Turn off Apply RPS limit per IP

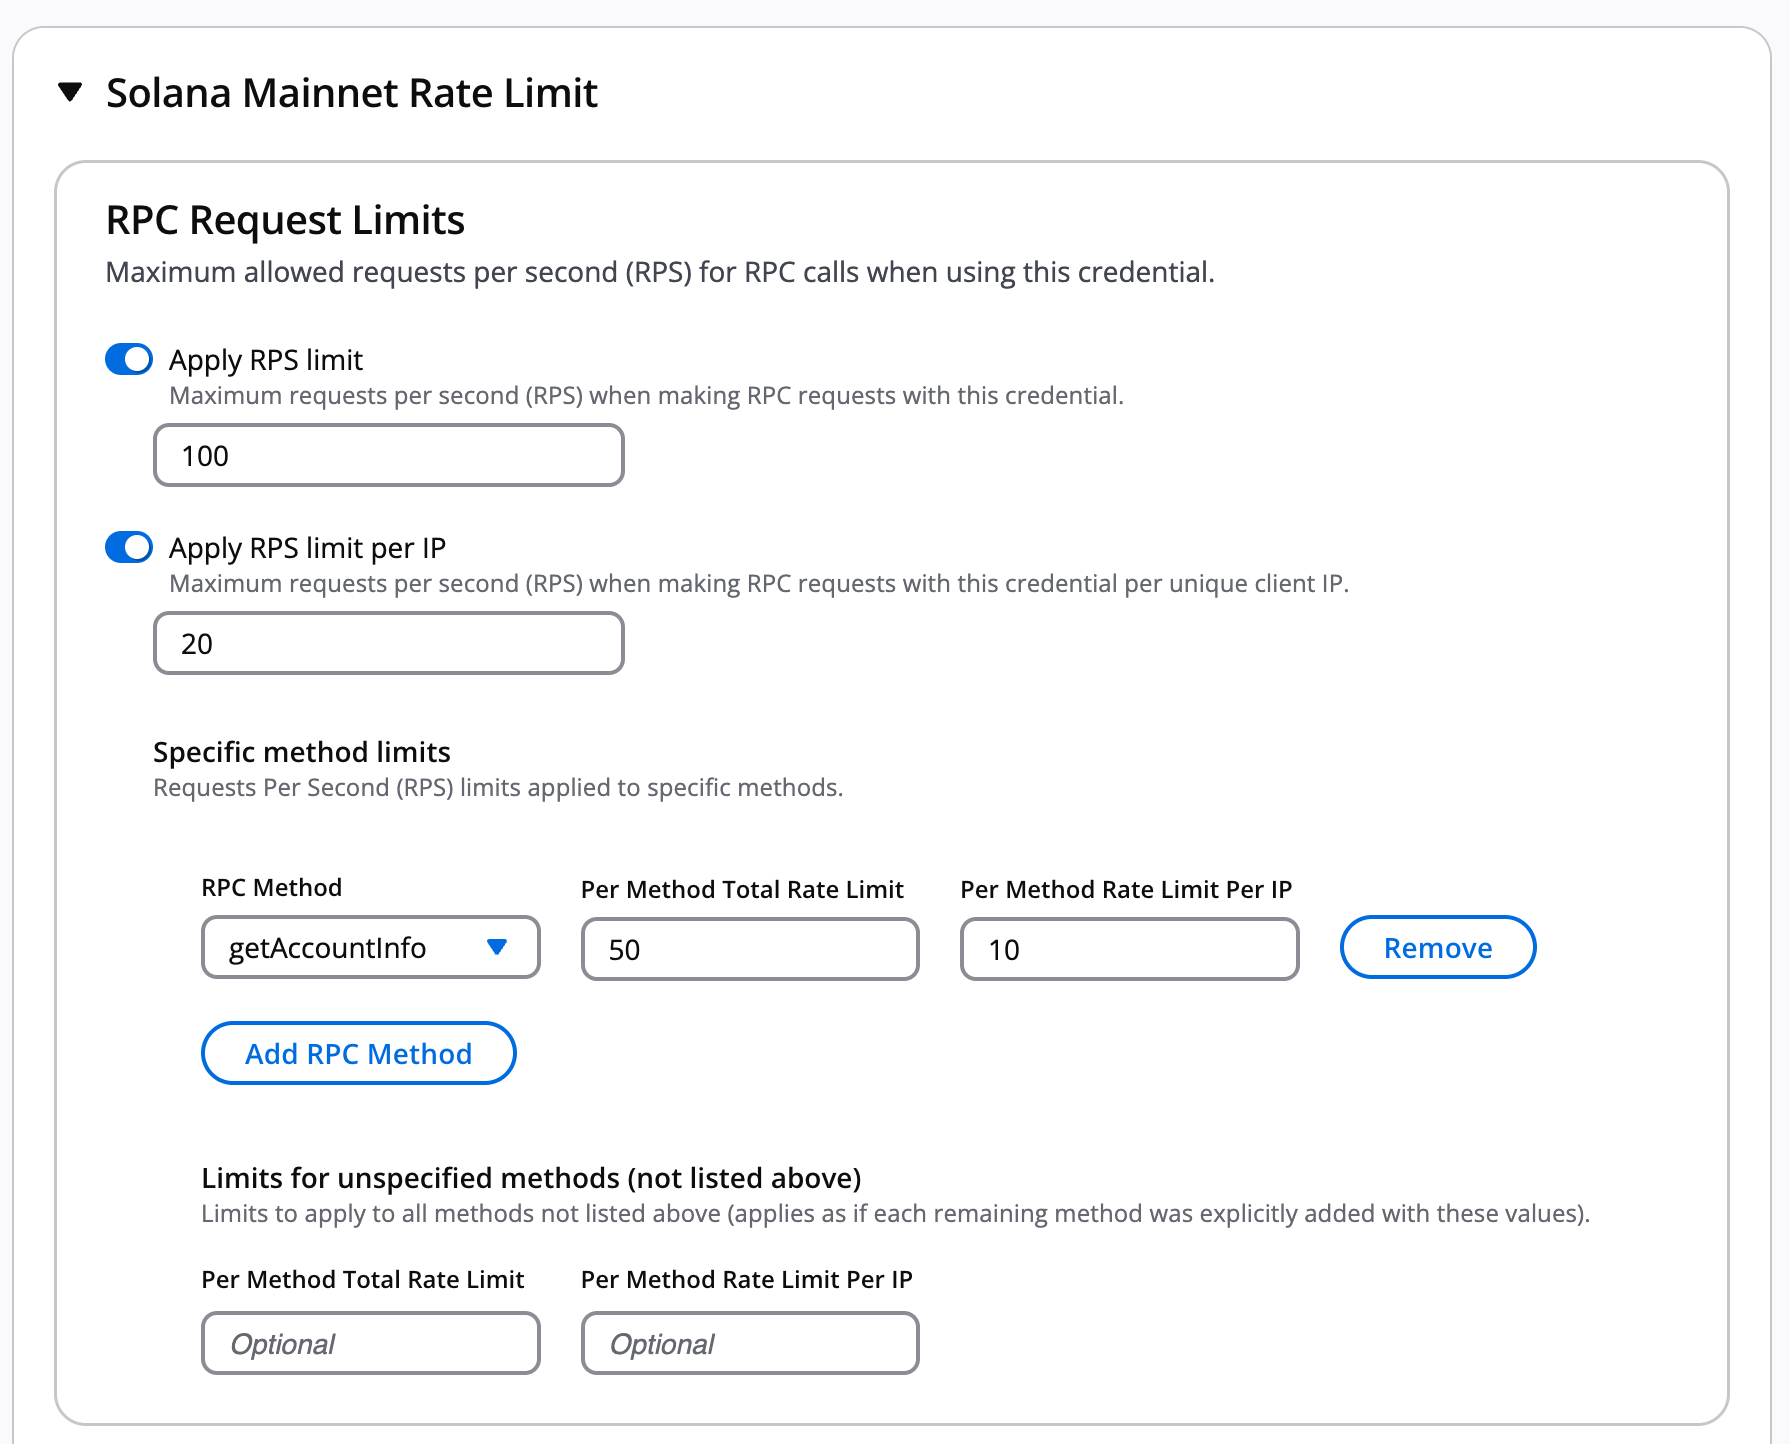pyautogui.click(x=128, y=547)
